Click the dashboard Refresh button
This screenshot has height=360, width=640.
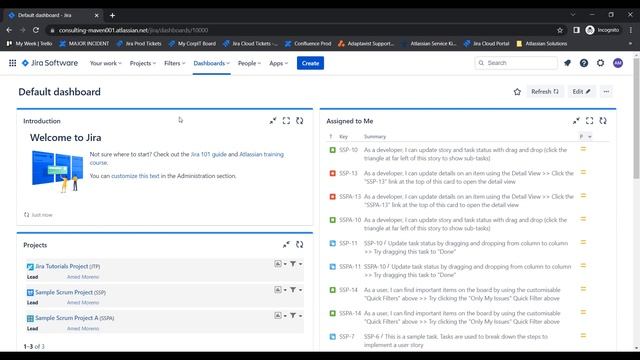point(545,92)
